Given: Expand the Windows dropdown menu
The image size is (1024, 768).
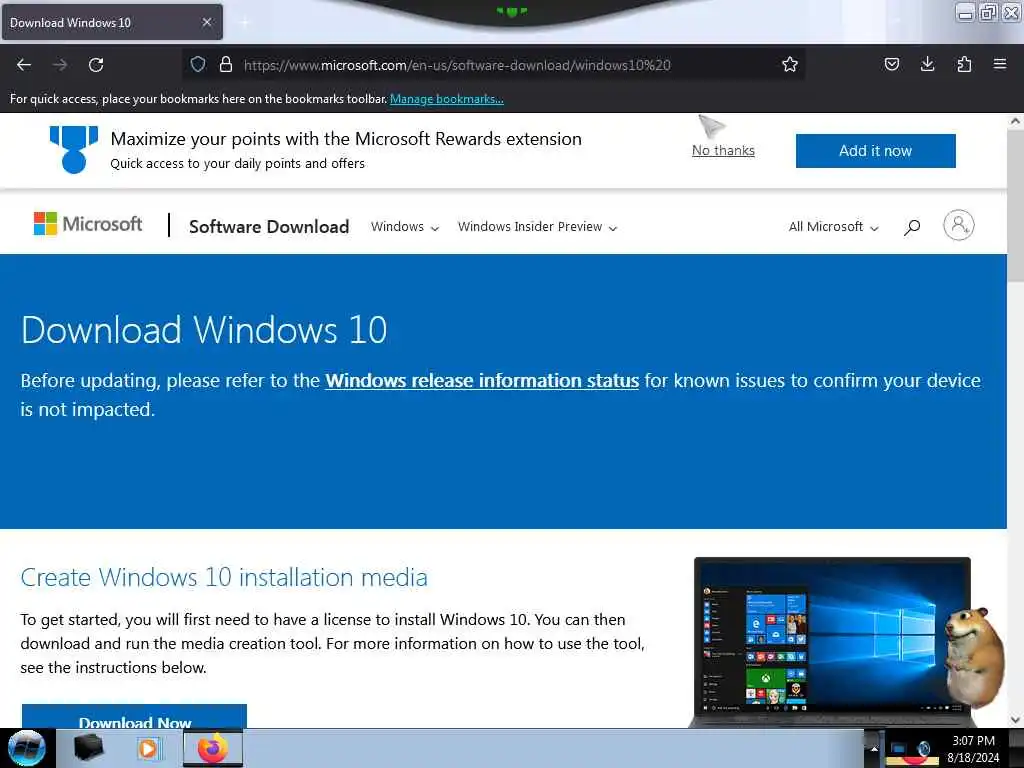Looking at the screenshot, I should point(405,227).
